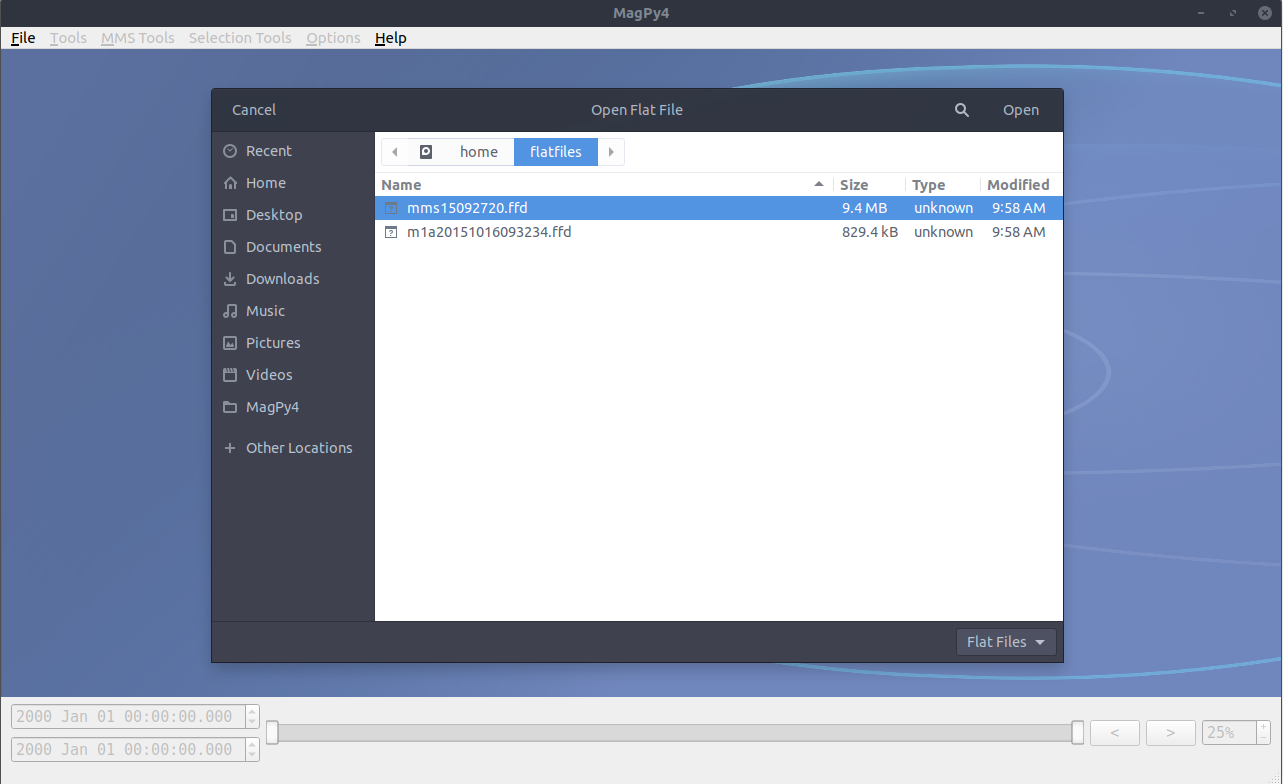The image size is (1283, 784).
Task: Click the flatfiles path segment
Action: point(556,152)
